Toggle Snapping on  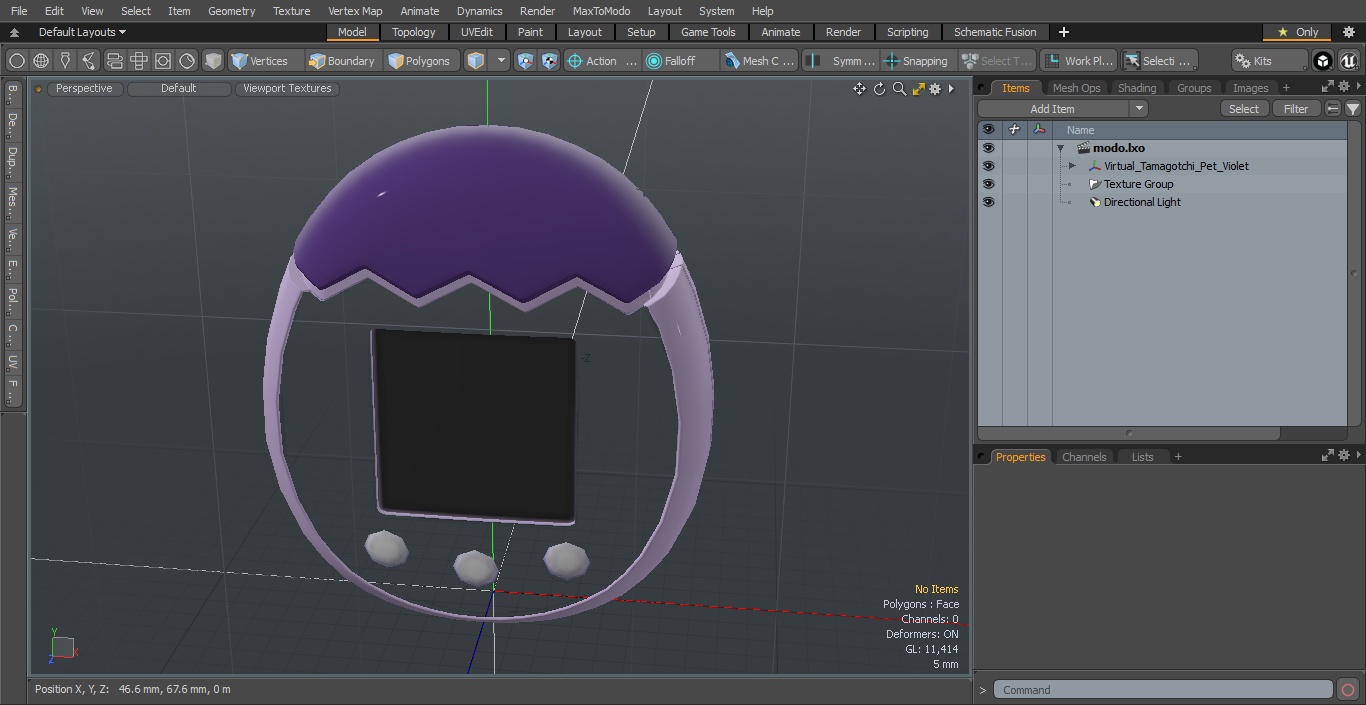916,61
